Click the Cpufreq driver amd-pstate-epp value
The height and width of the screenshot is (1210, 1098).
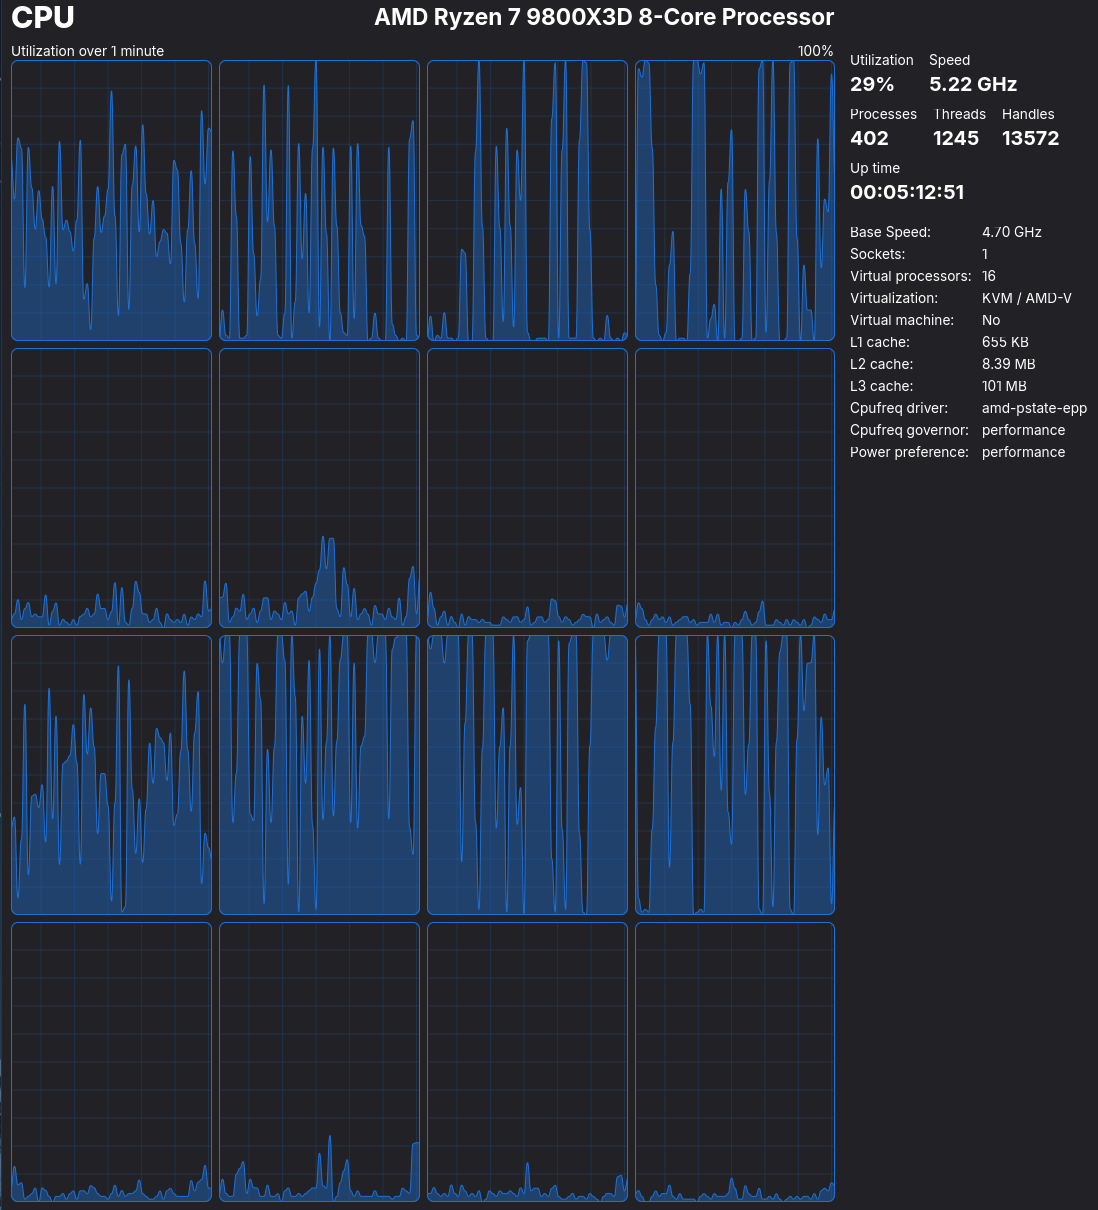tap(1034, 408)
